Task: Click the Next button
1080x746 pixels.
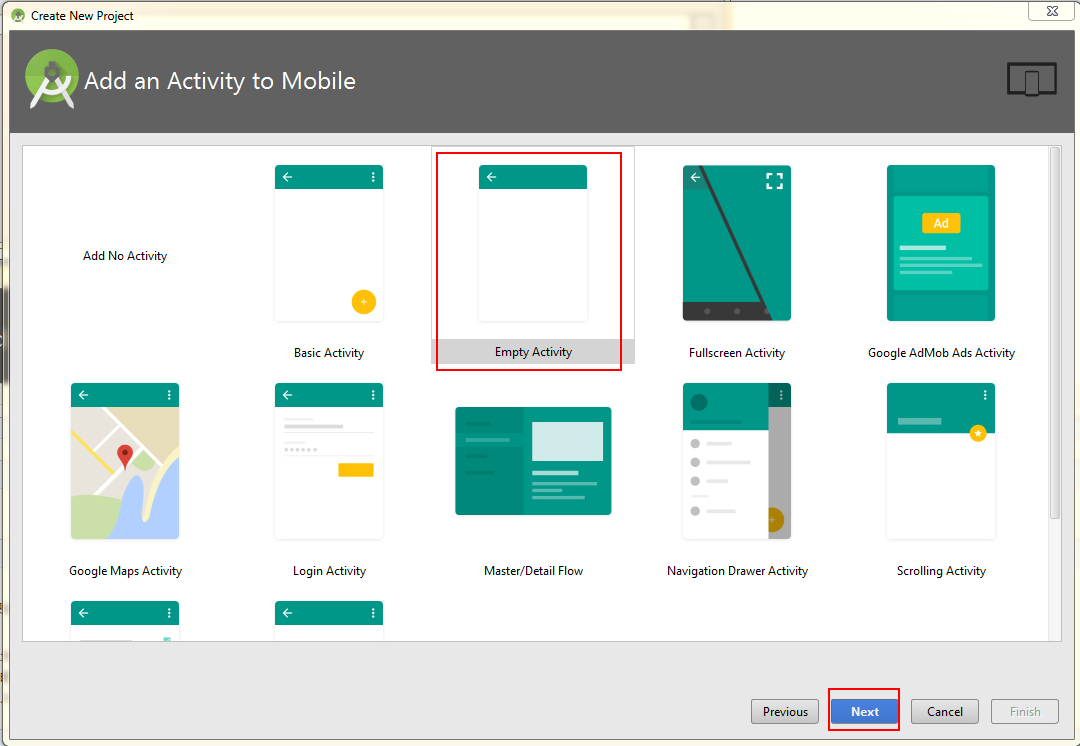Action: 864,712
